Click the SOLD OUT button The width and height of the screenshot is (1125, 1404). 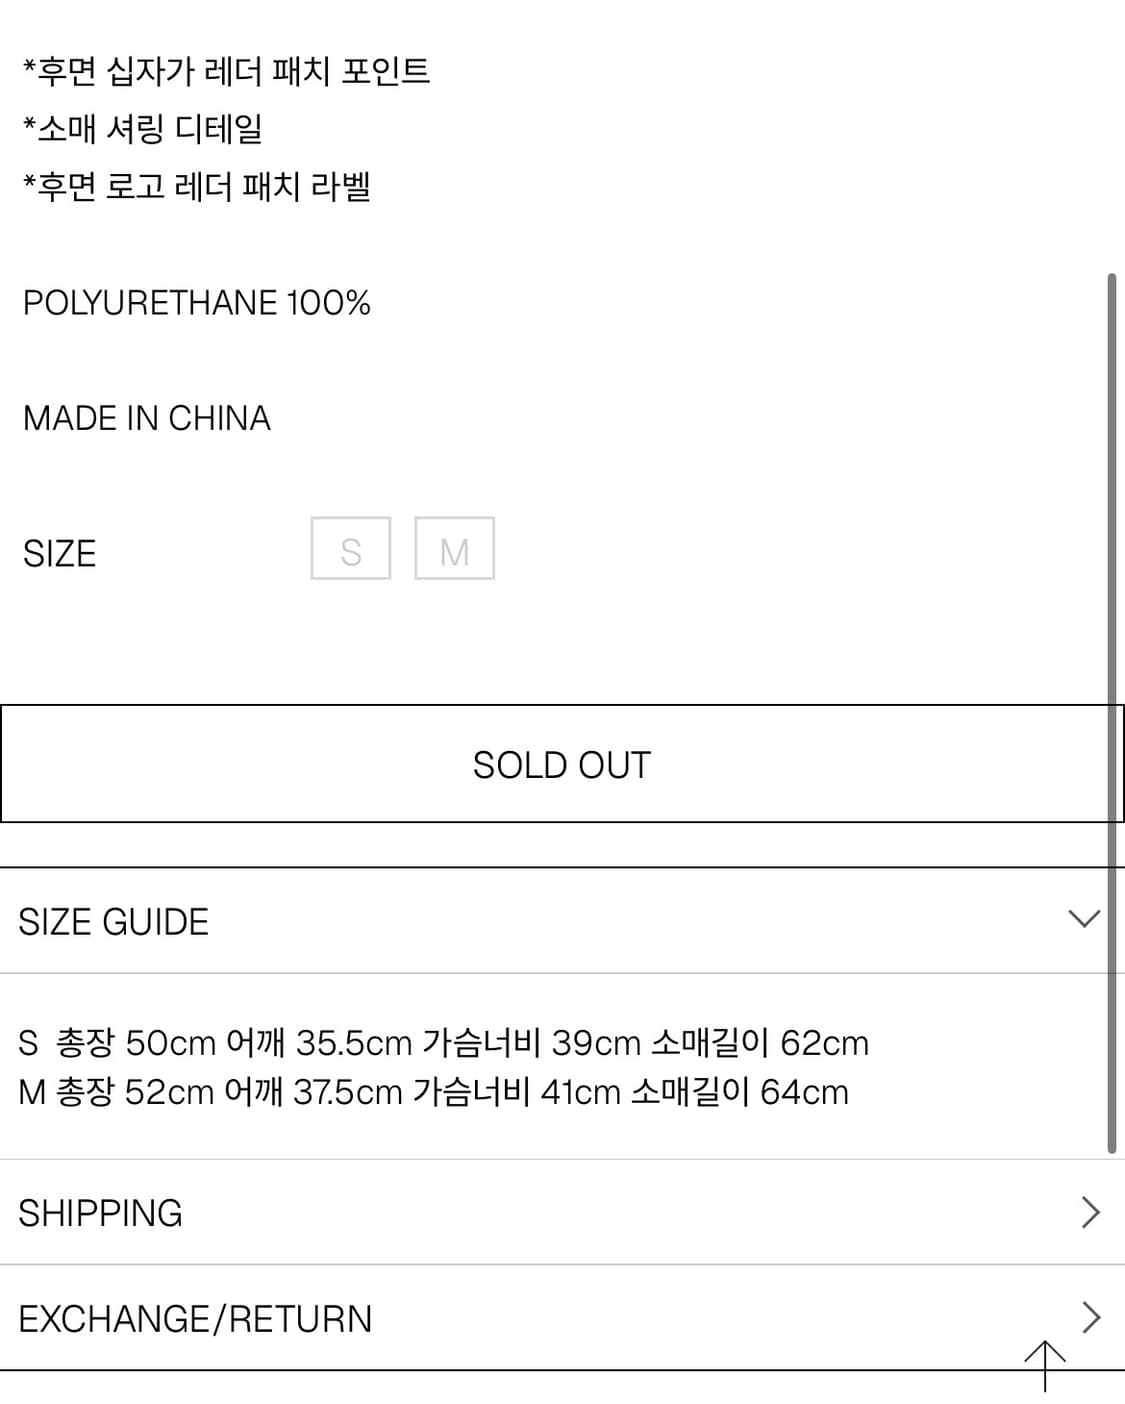562,763
